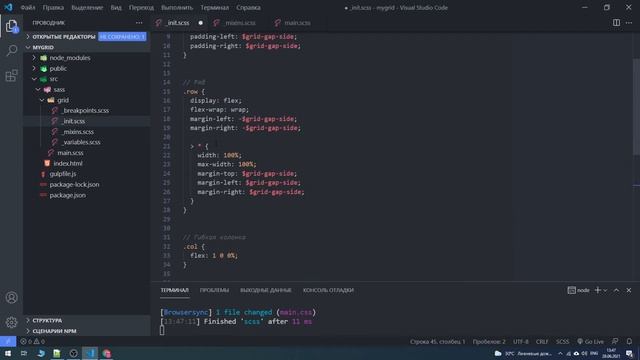The width and height of the screenshot is (640, 360).
Task: Close the terminal panel
Action: click(x=629, y=290)
